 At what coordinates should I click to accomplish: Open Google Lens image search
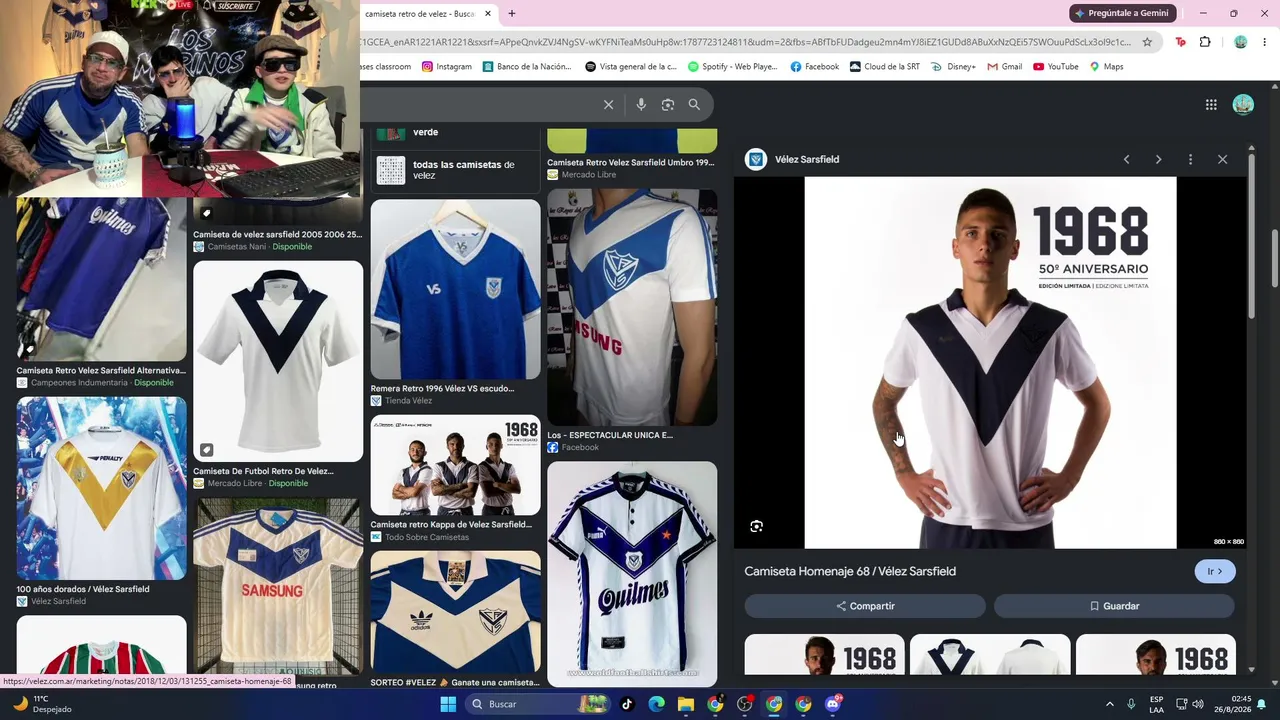tap(668, 105)
